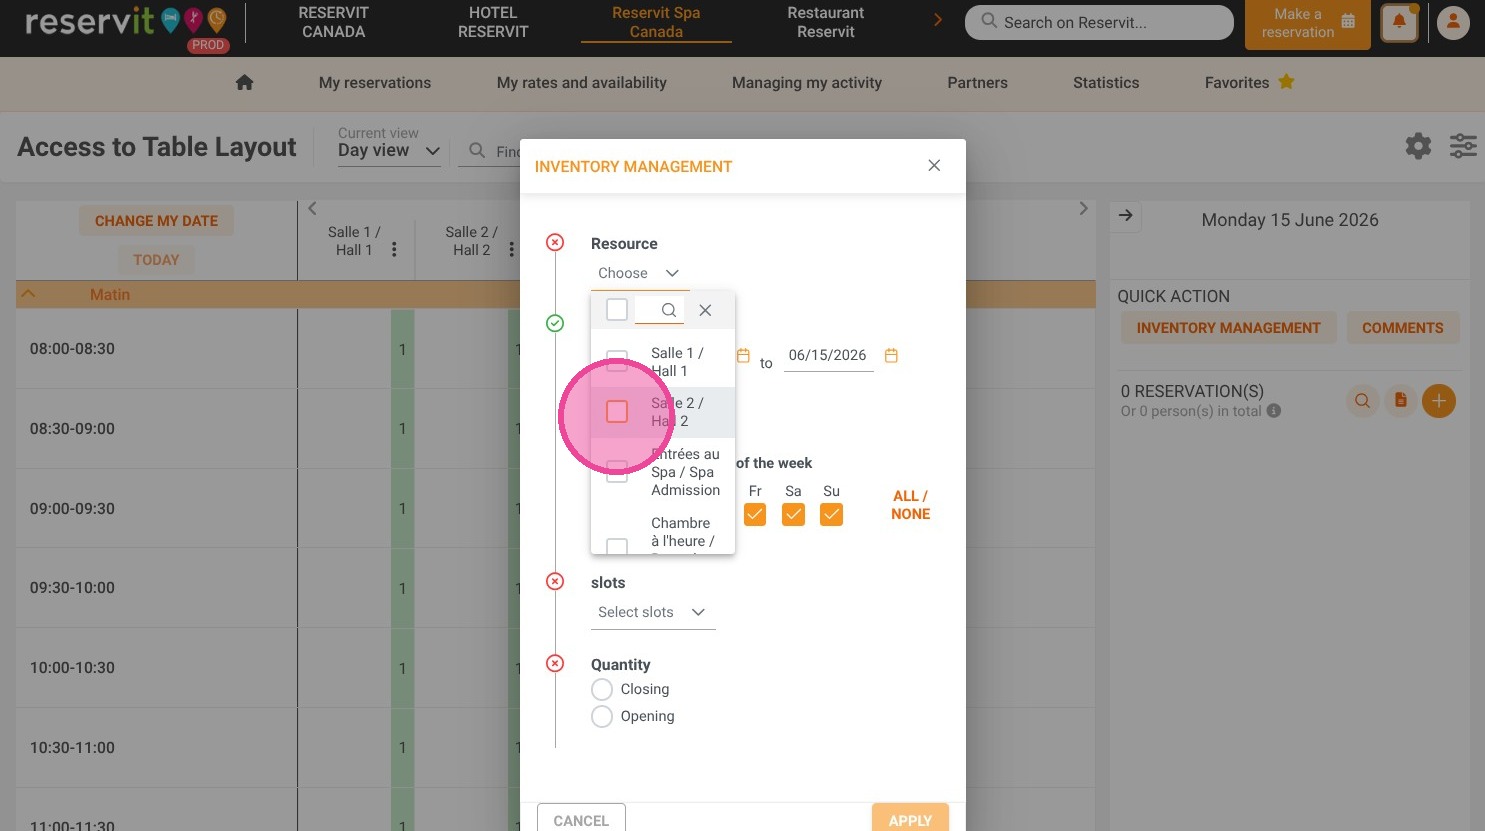This screenshot has width=1485, height=831.
Task: Switch to Restaurant Reservit tab
Action: 826,22
